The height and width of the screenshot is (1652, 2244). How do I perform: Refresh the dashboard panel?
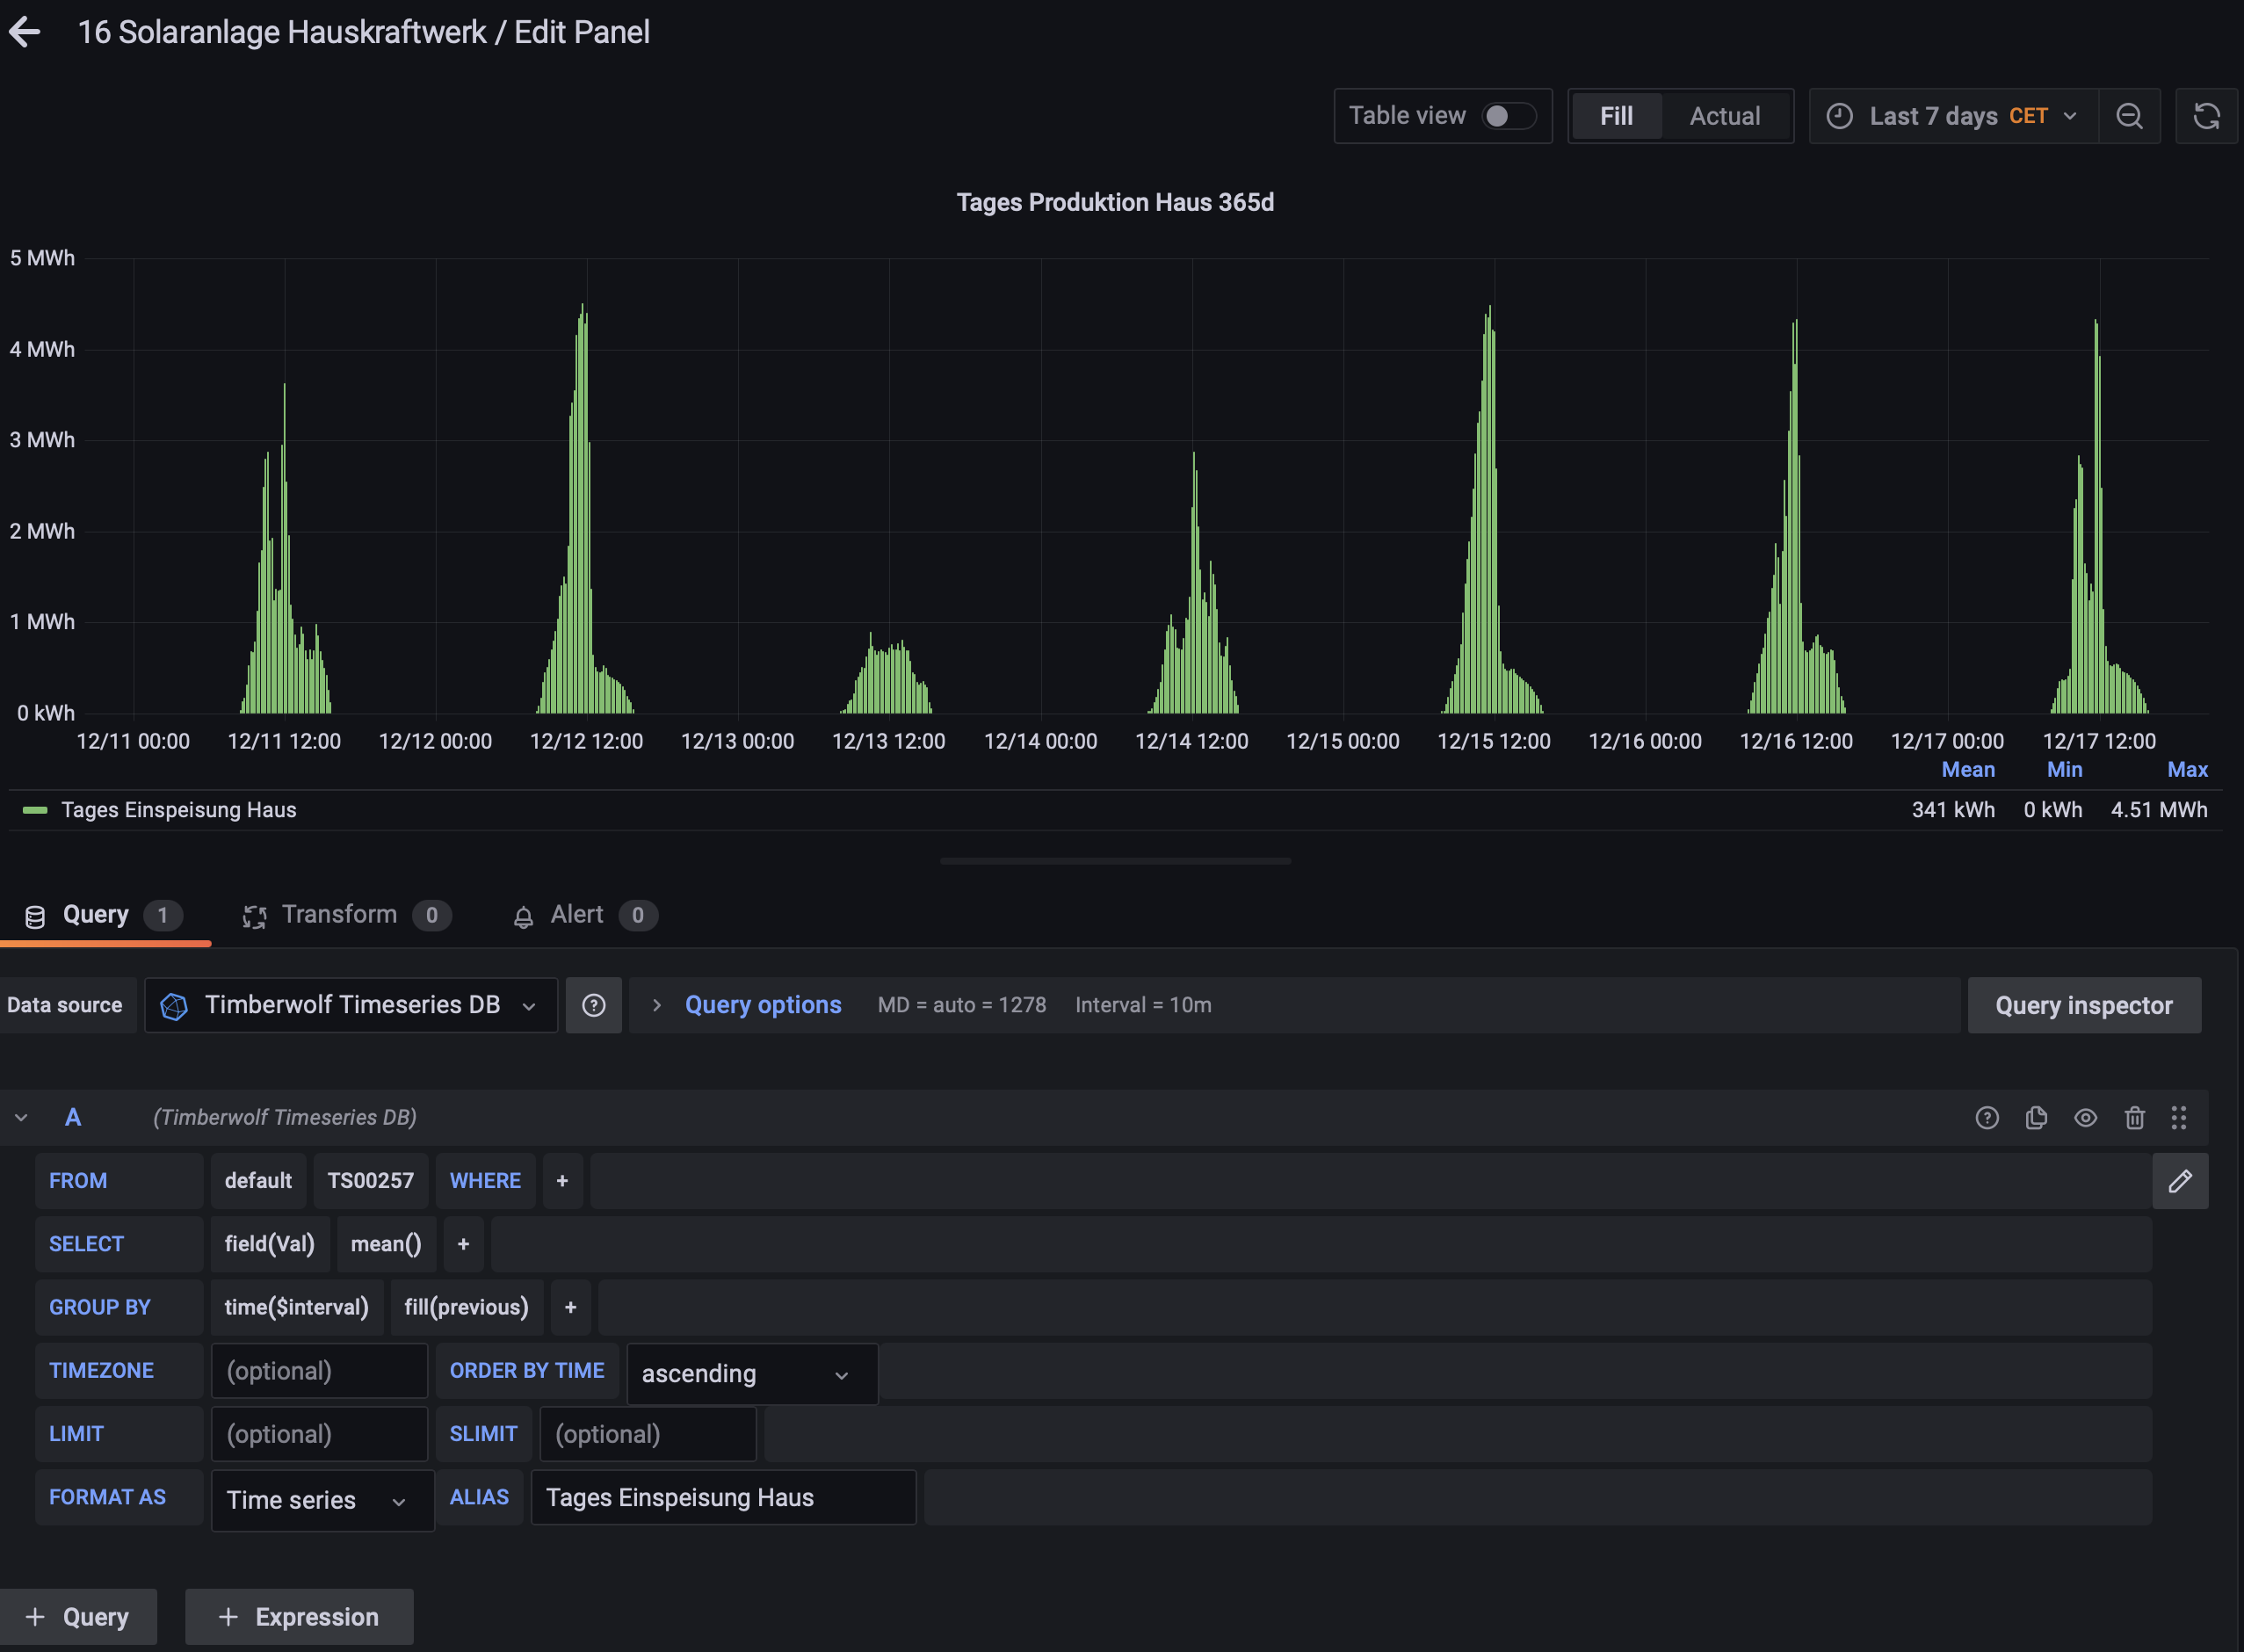(x=2206, y=116)
